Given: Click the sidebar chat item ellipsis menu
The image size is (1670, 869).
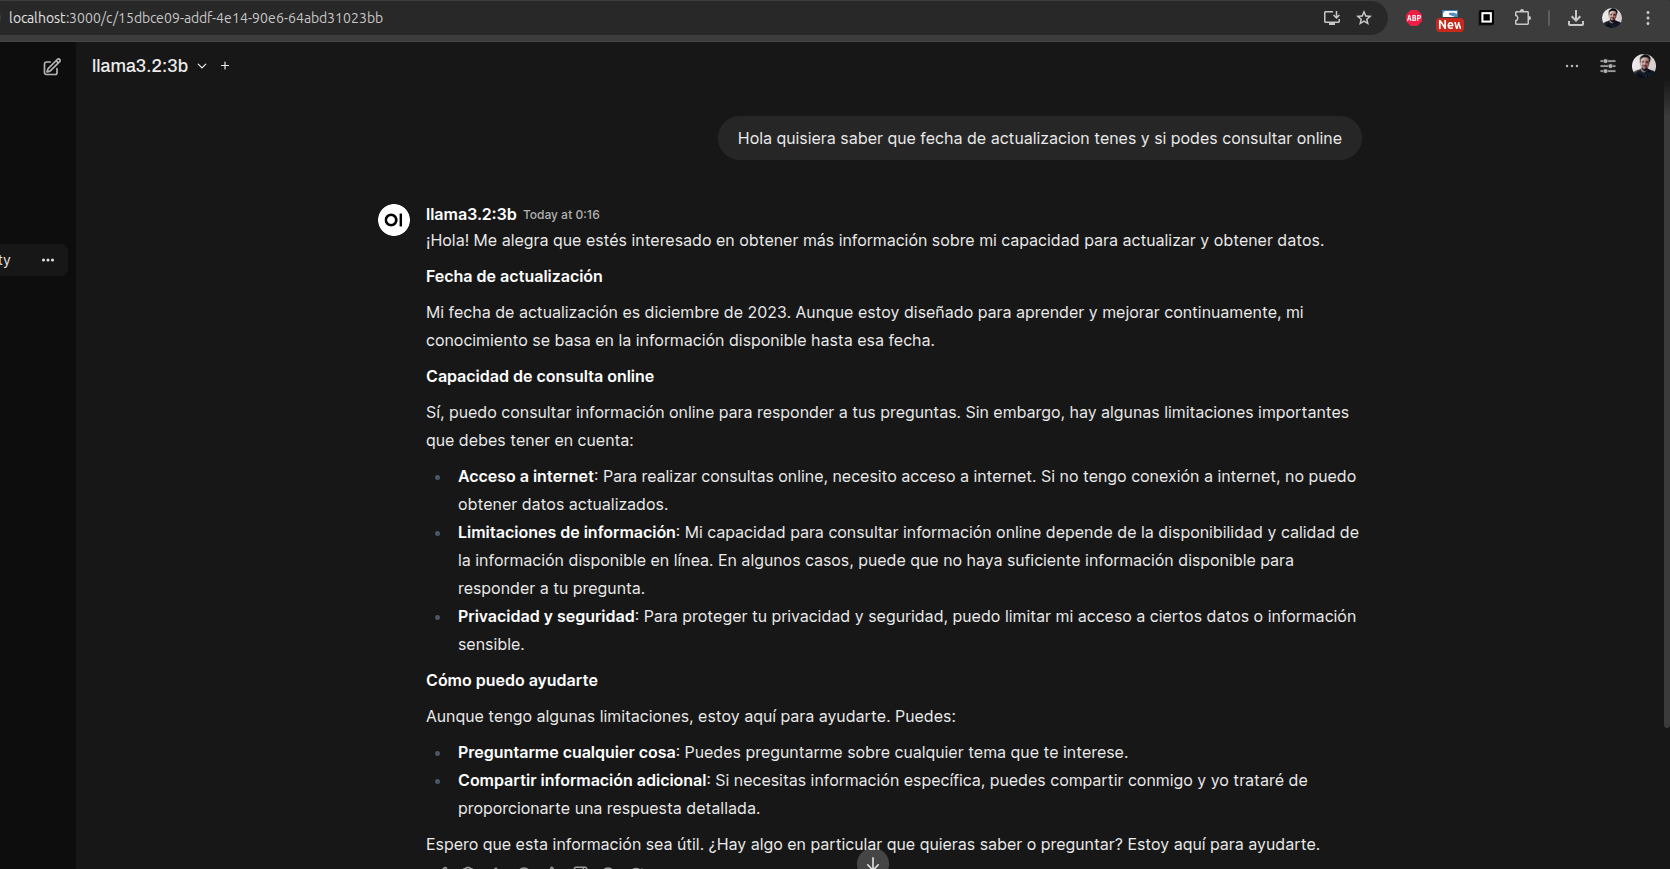Looking at the screenshot, I should pyautogui.click(x=48, y=260).
